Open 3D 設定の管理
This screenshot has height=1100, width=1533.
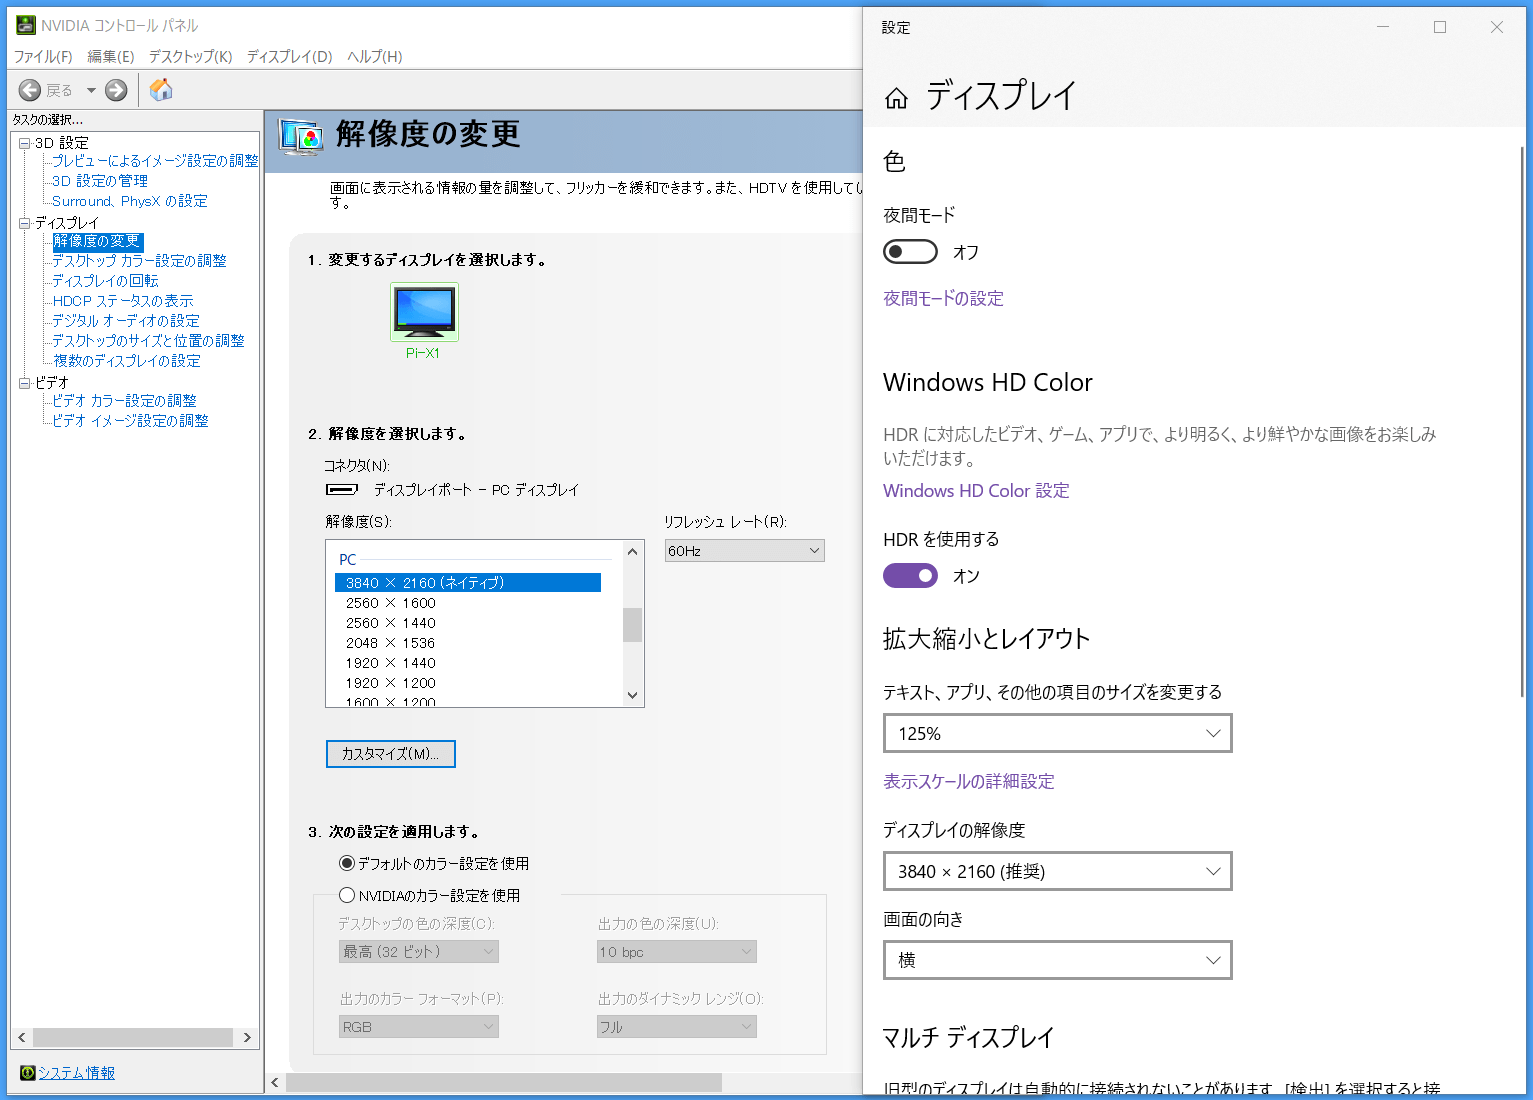click(x=100, y=181)
